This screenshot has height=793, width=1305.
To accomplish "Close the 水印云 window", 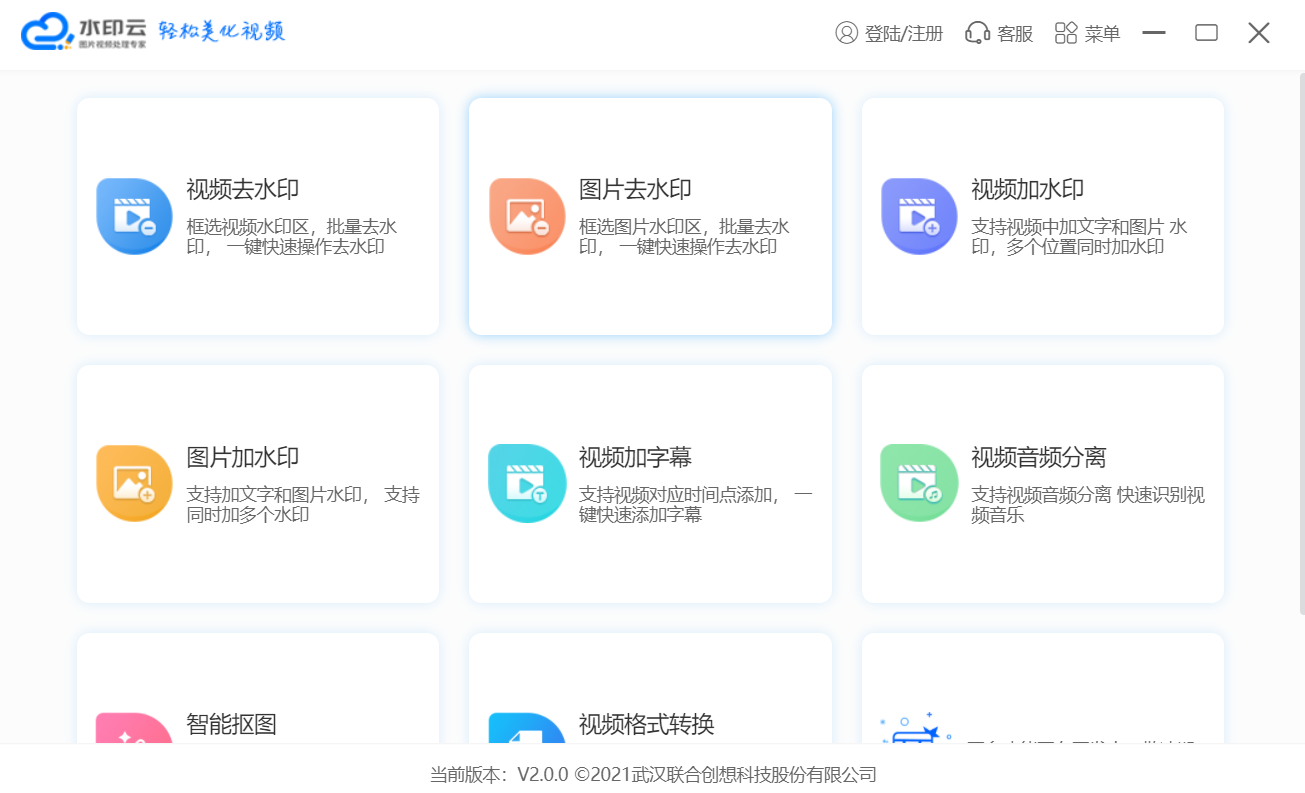I will click(1259, 33).
